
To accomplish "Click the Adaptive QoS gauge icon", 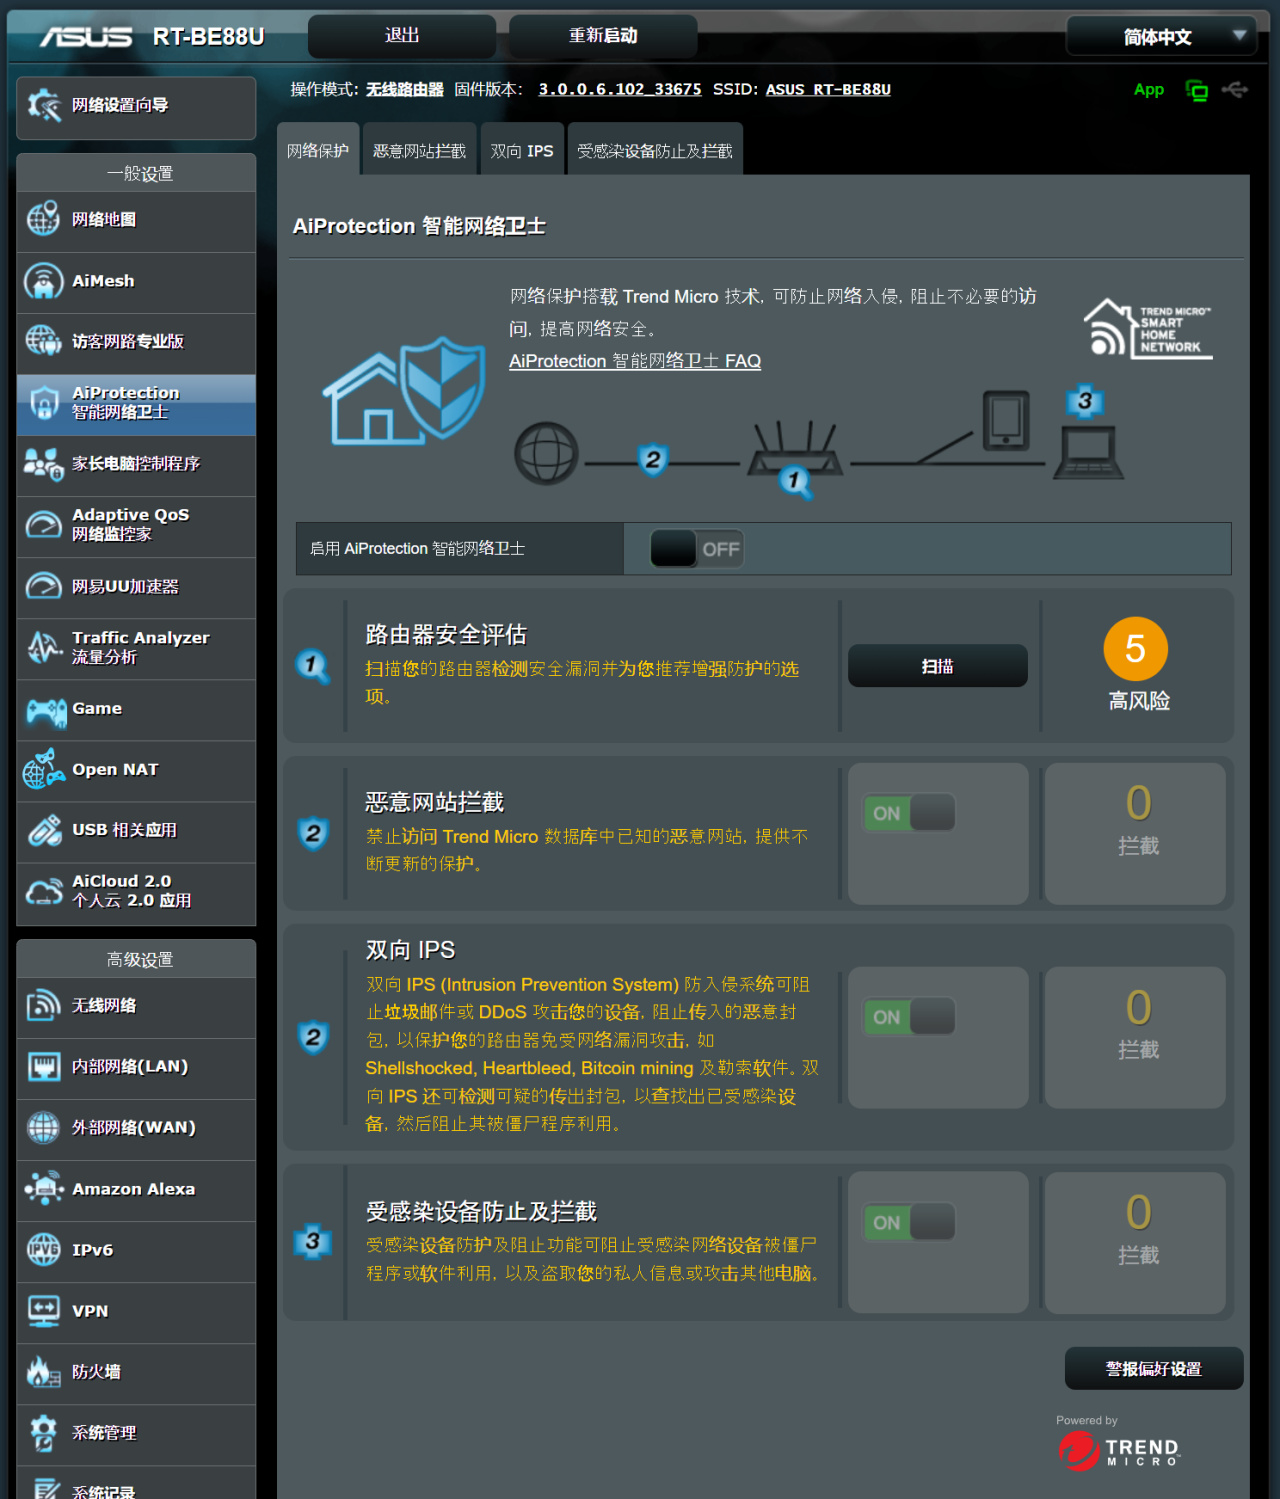I will [43, 525].
